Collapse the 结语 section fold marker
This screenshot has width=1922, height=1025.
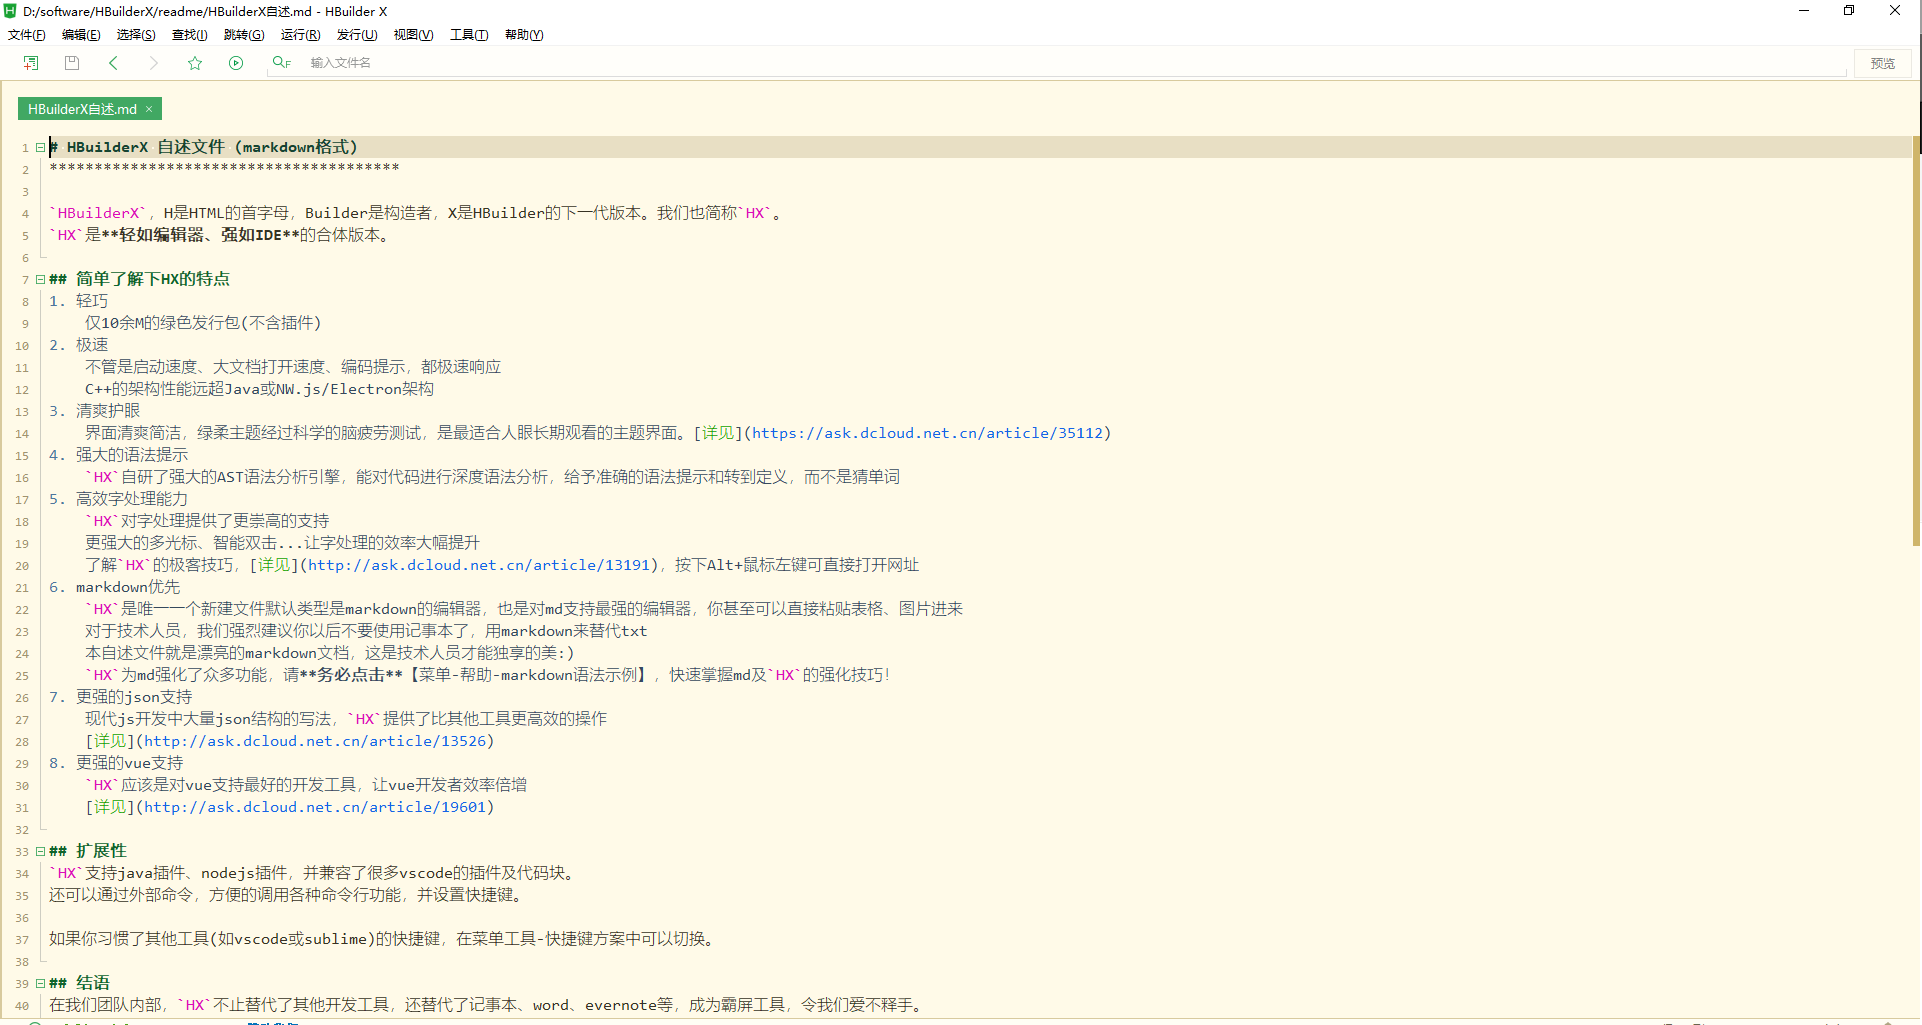pos(40,984)
